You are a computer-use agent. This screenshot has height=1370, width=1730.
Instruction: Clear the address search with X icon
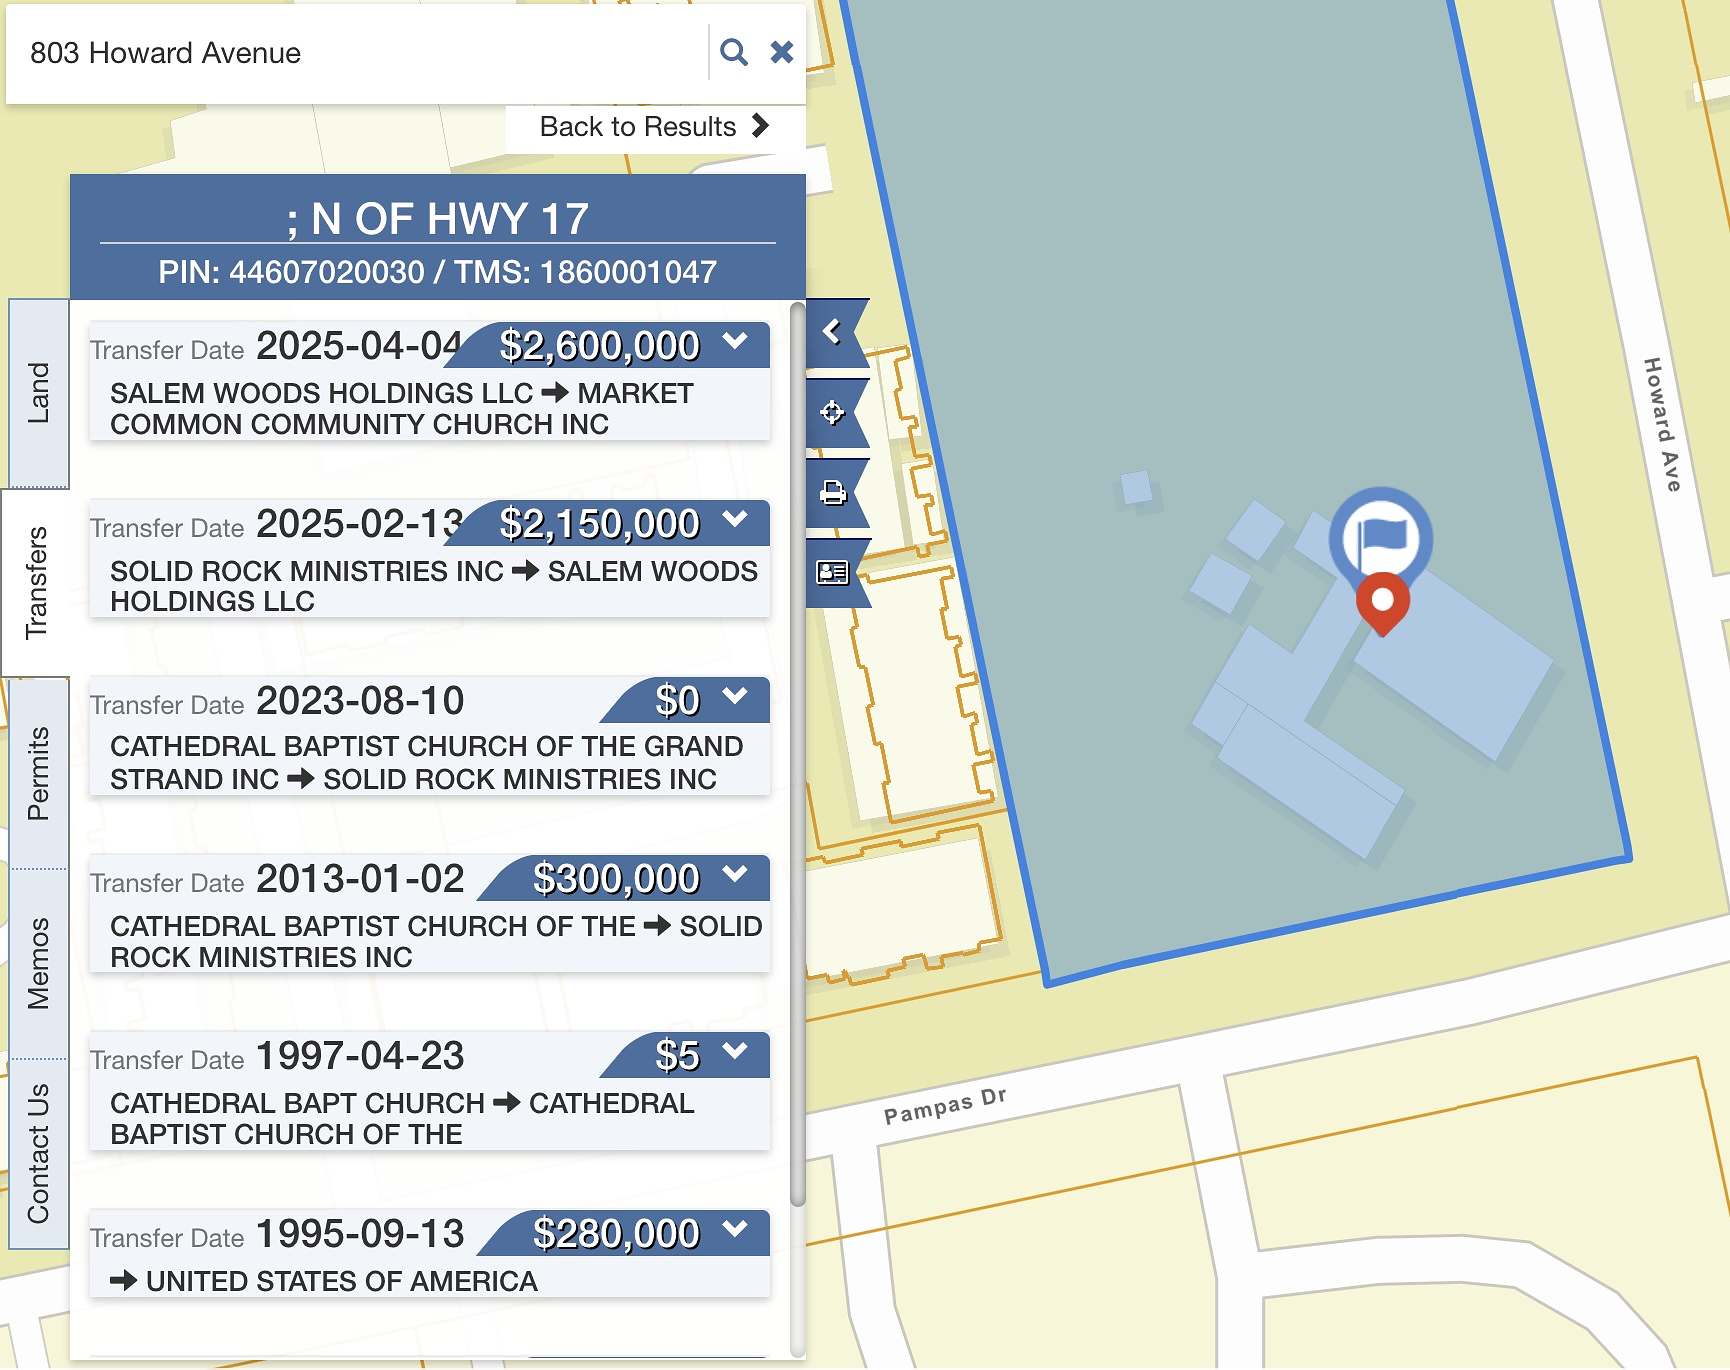[x=781, y=52]
